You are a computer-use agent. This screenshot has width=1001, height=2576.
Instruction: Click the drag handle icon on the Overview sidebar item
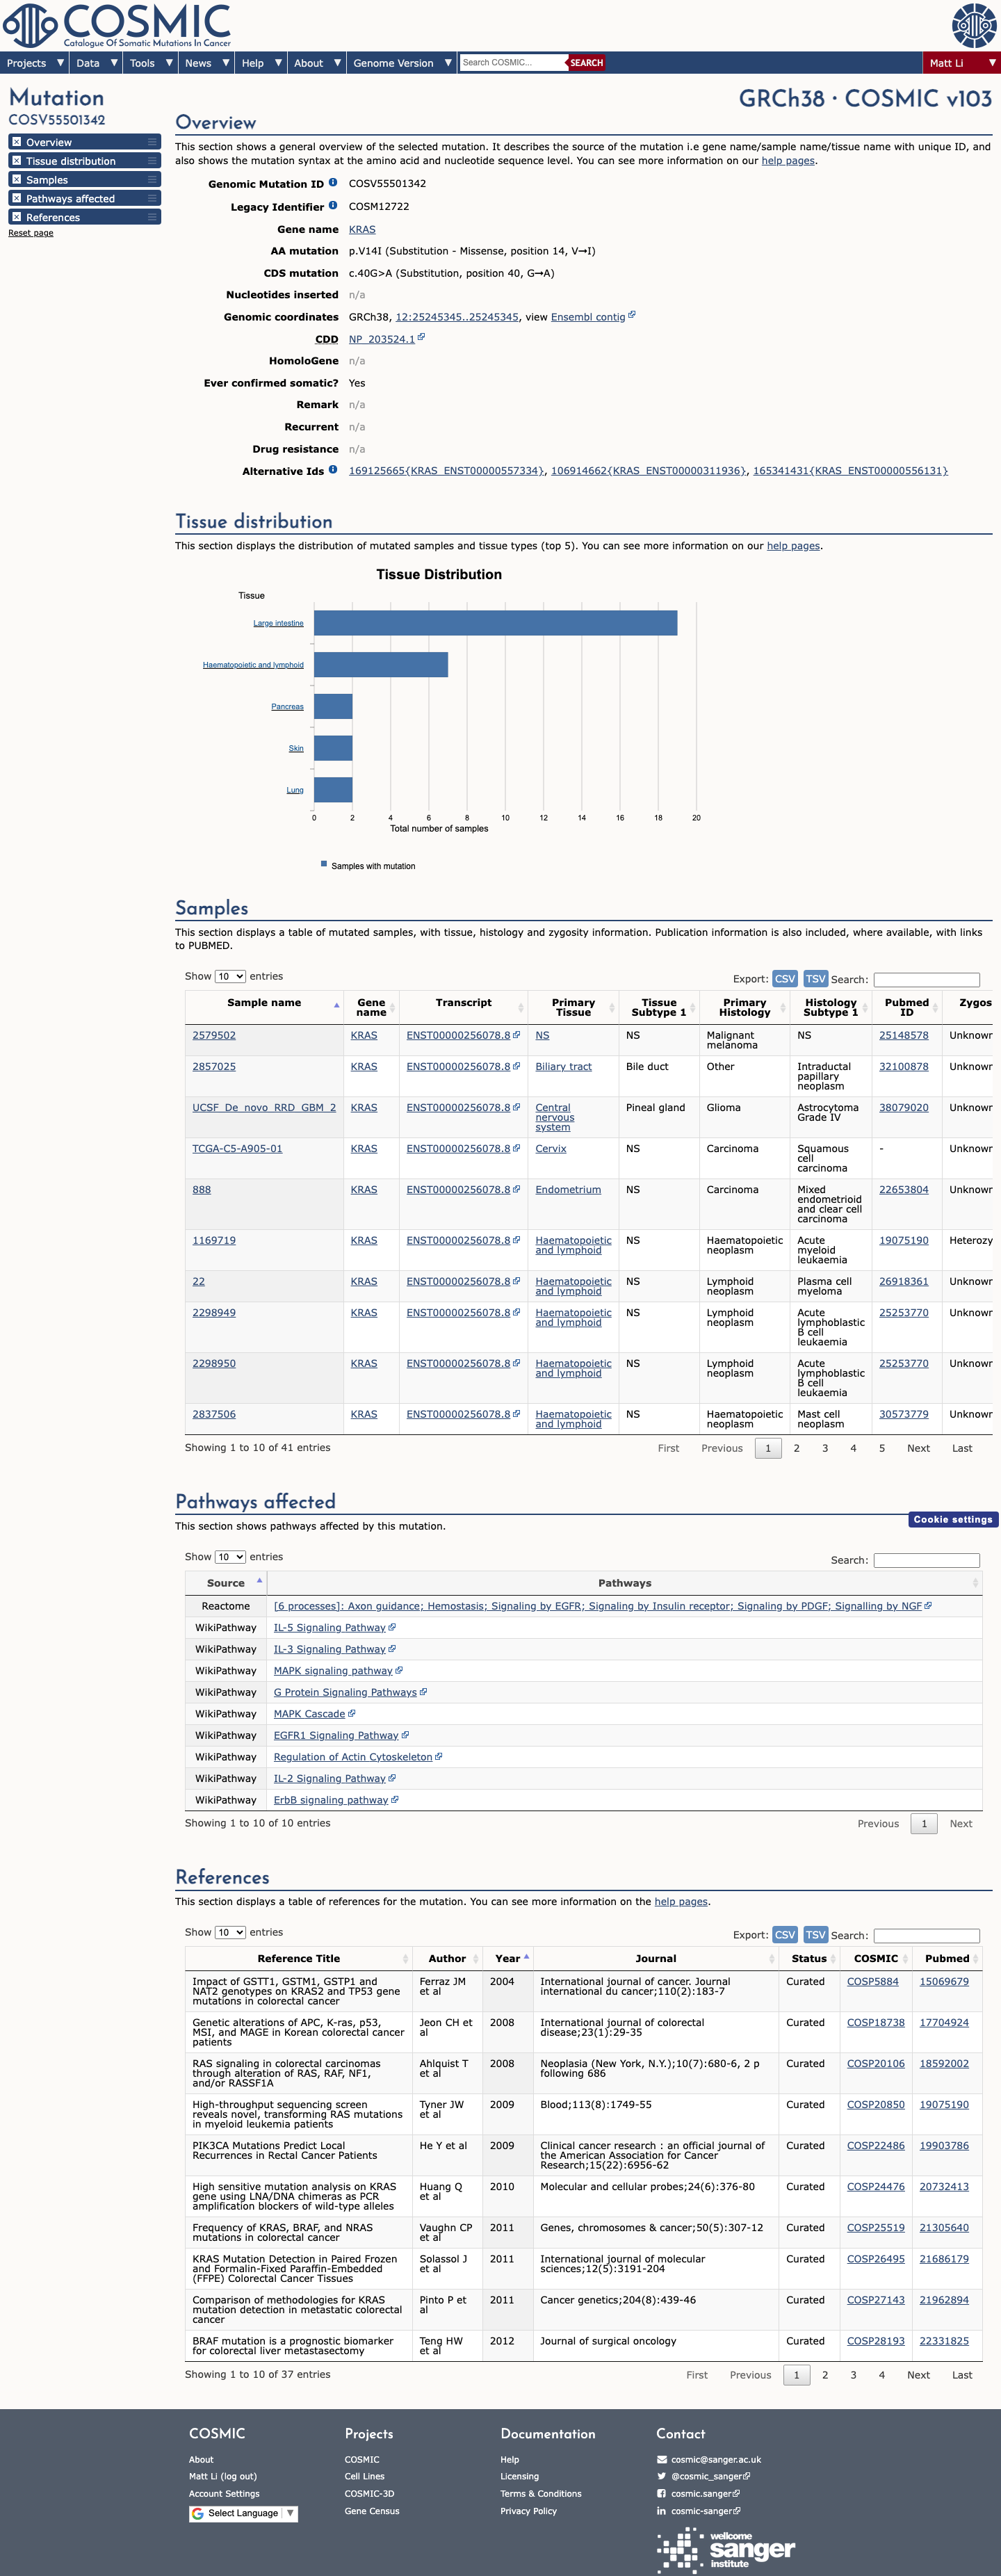point(152,142)
